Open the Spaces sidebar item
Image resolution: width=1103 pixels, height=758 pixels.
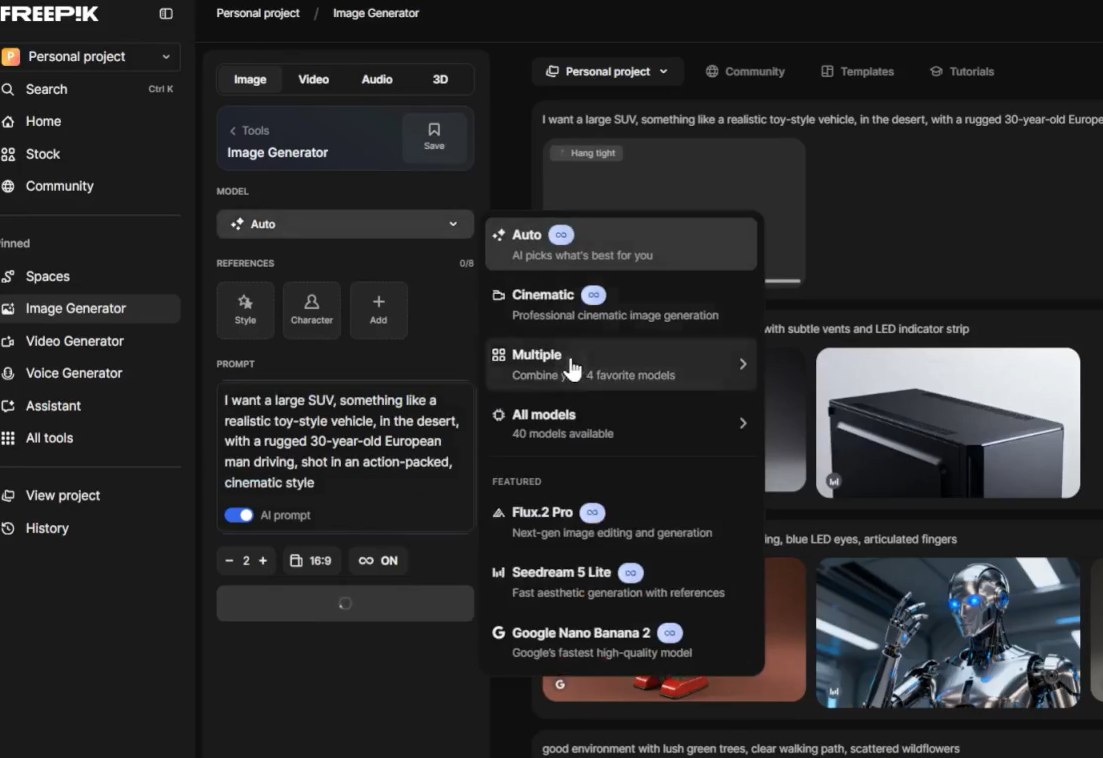coord(47,276)
